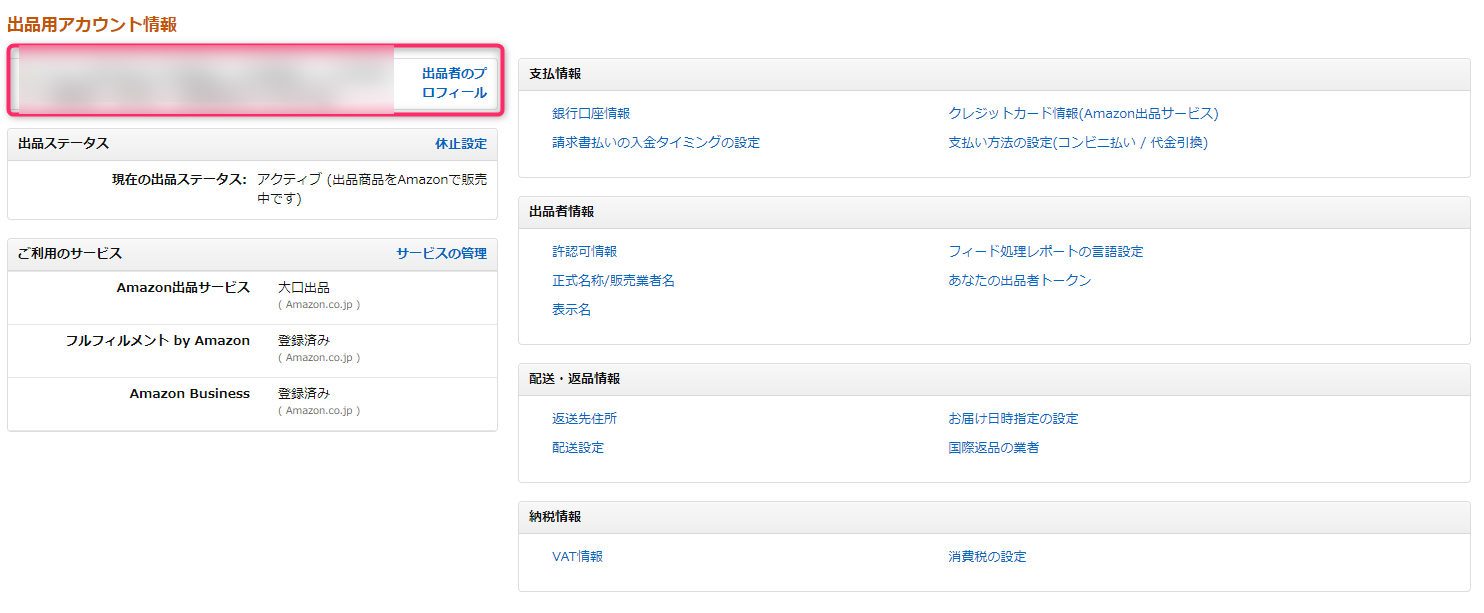Viewport: 1484px width, 613px height.
Task: Open the 出品者のプロフィール link
Action: pyautogui.click(x=454, y=83)
